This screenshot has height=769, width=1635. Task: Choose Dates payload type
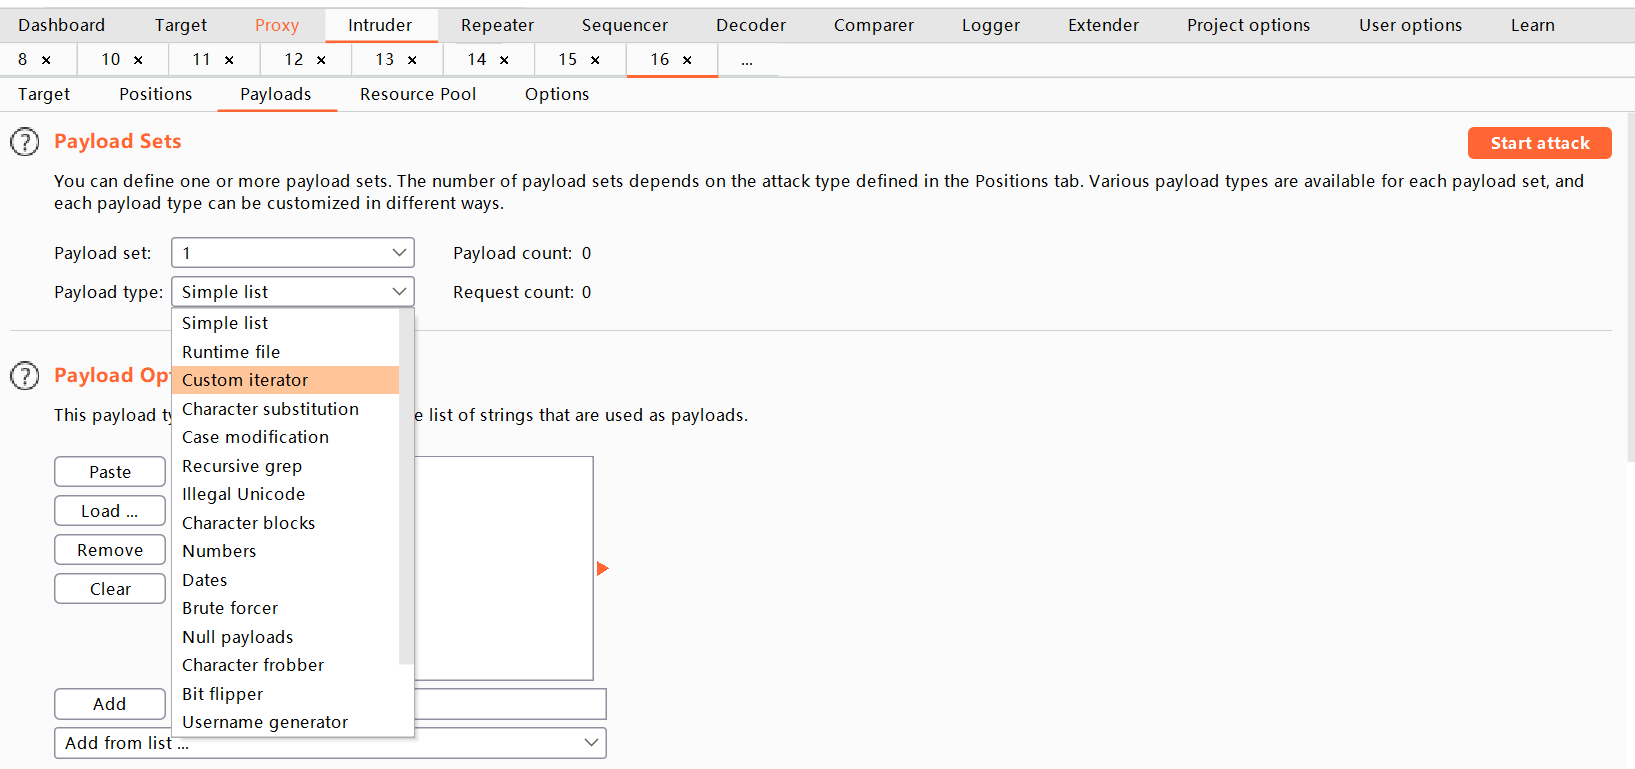[285, 580]
